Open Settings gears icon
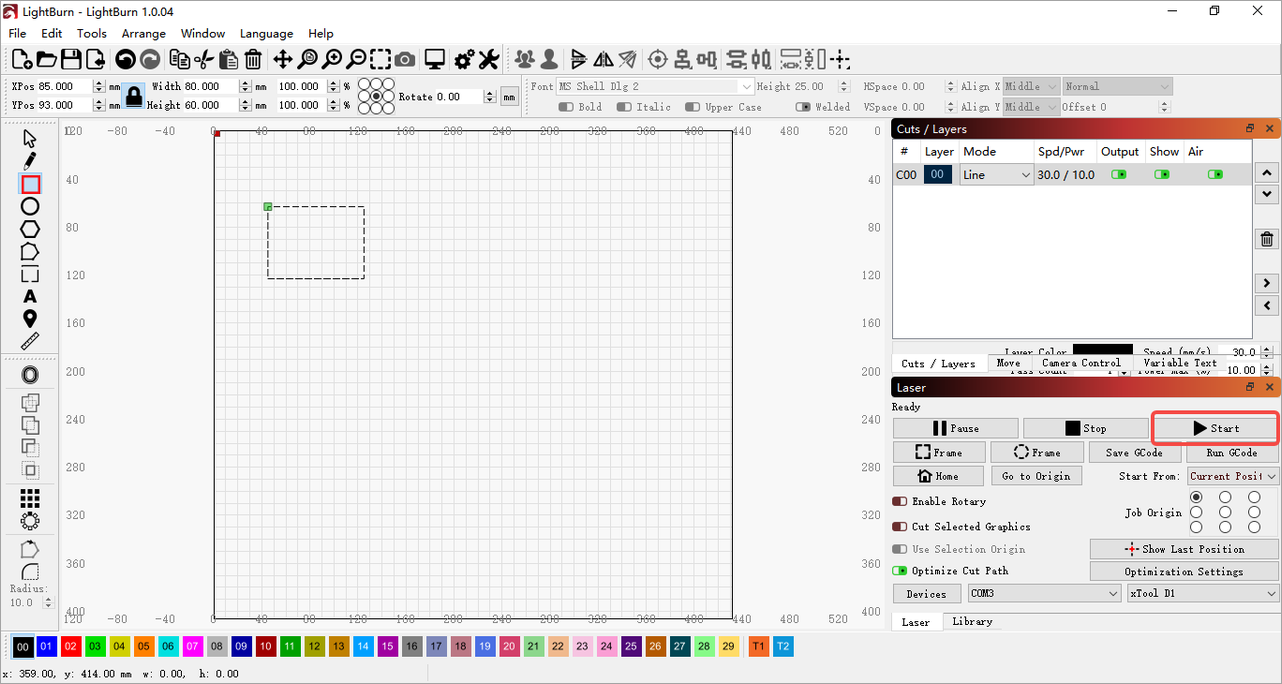 click(465, 60)
